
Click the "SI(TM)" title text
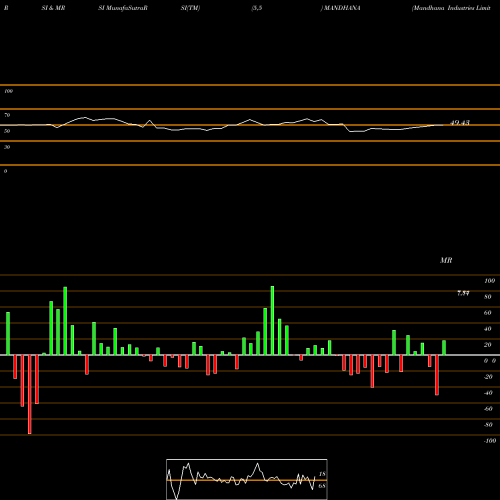(x=190, y=8)
